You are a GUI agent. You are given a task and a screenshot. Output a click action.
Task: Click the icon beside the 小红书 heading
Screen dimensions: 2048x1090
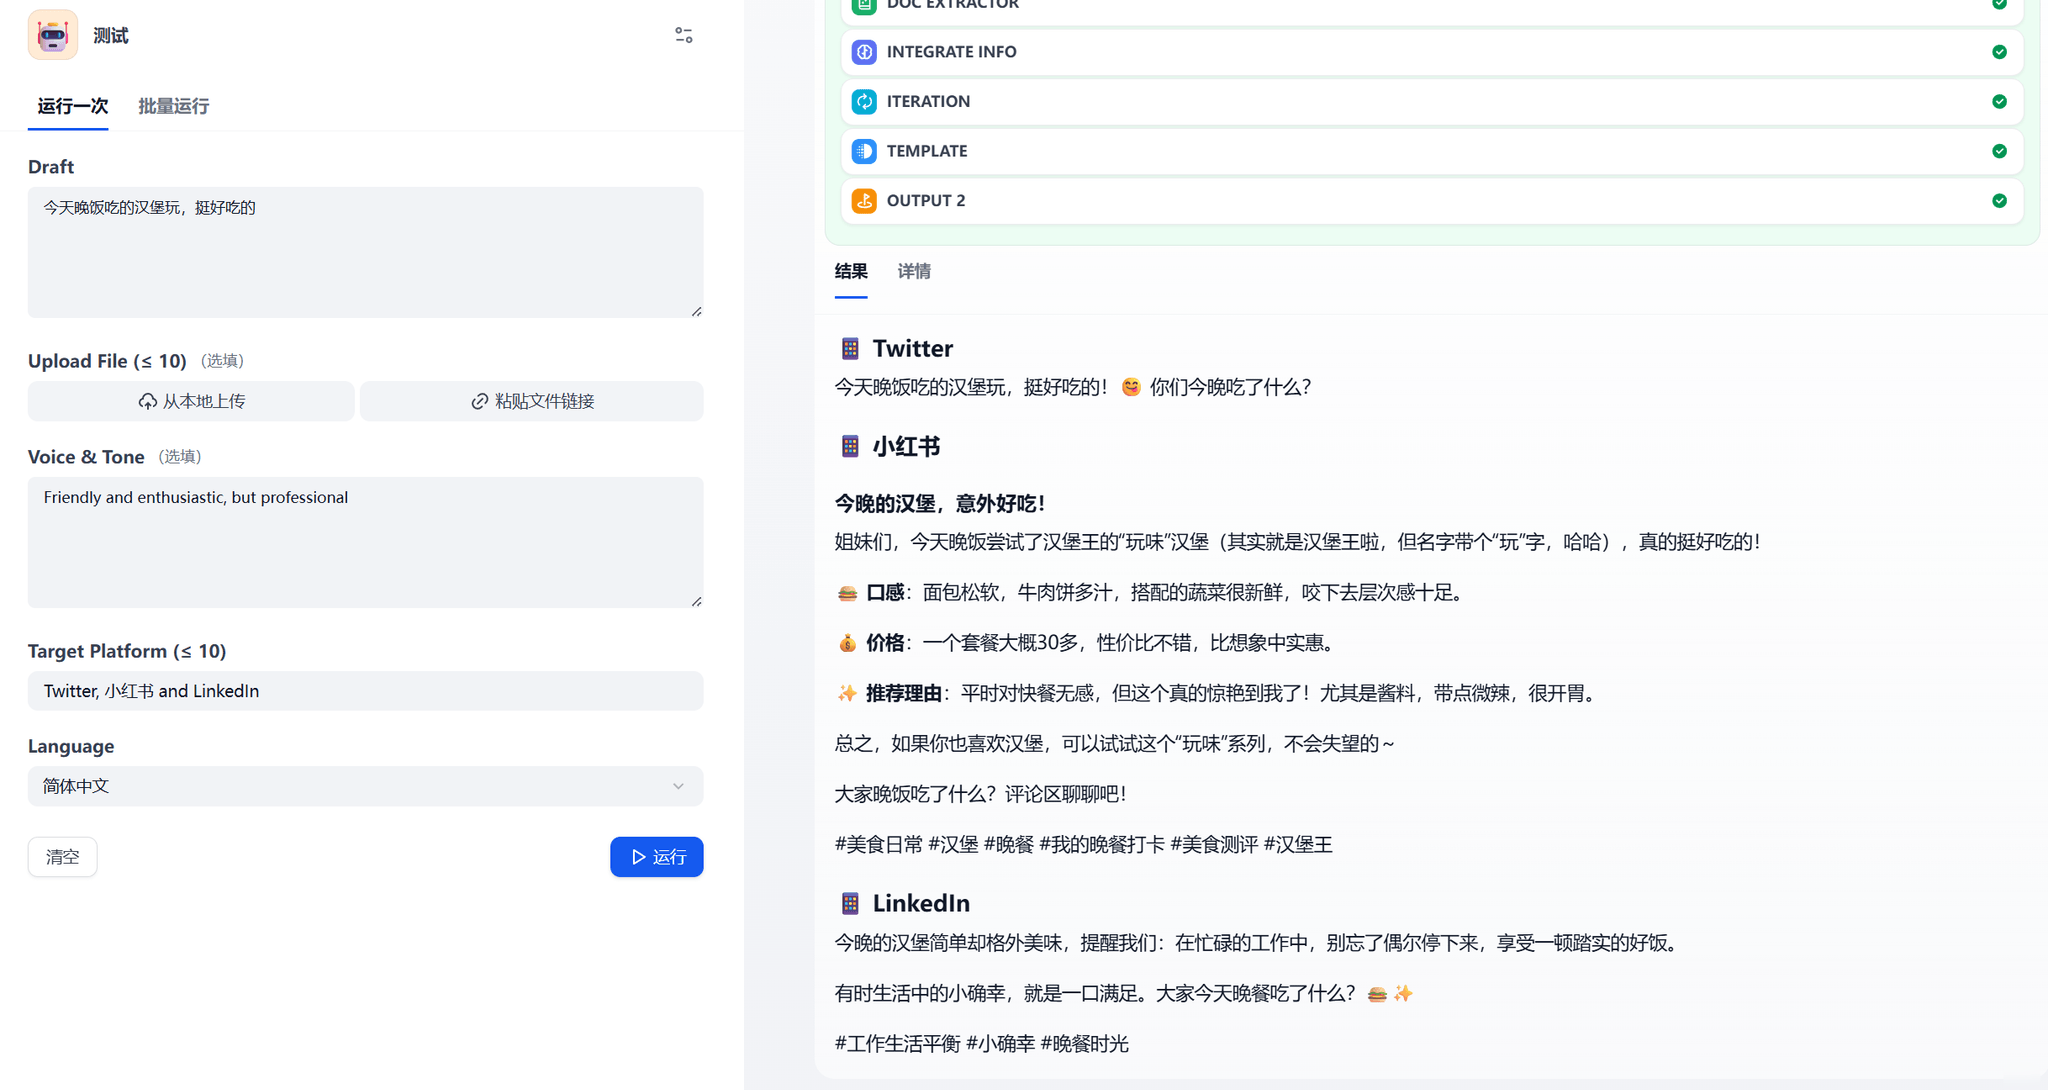(x=850, y=446)
